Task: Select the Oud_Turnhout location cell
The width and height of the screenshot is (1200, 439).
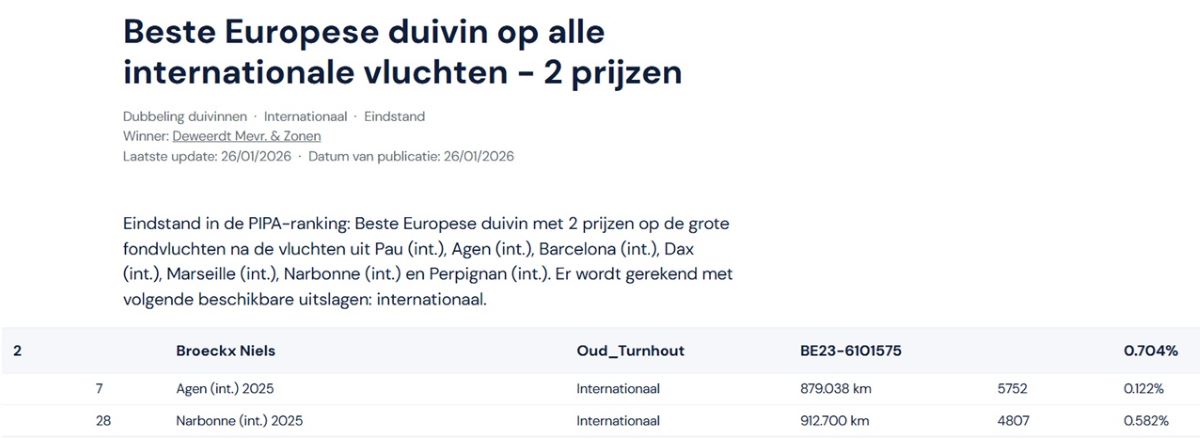Action: 630,351
